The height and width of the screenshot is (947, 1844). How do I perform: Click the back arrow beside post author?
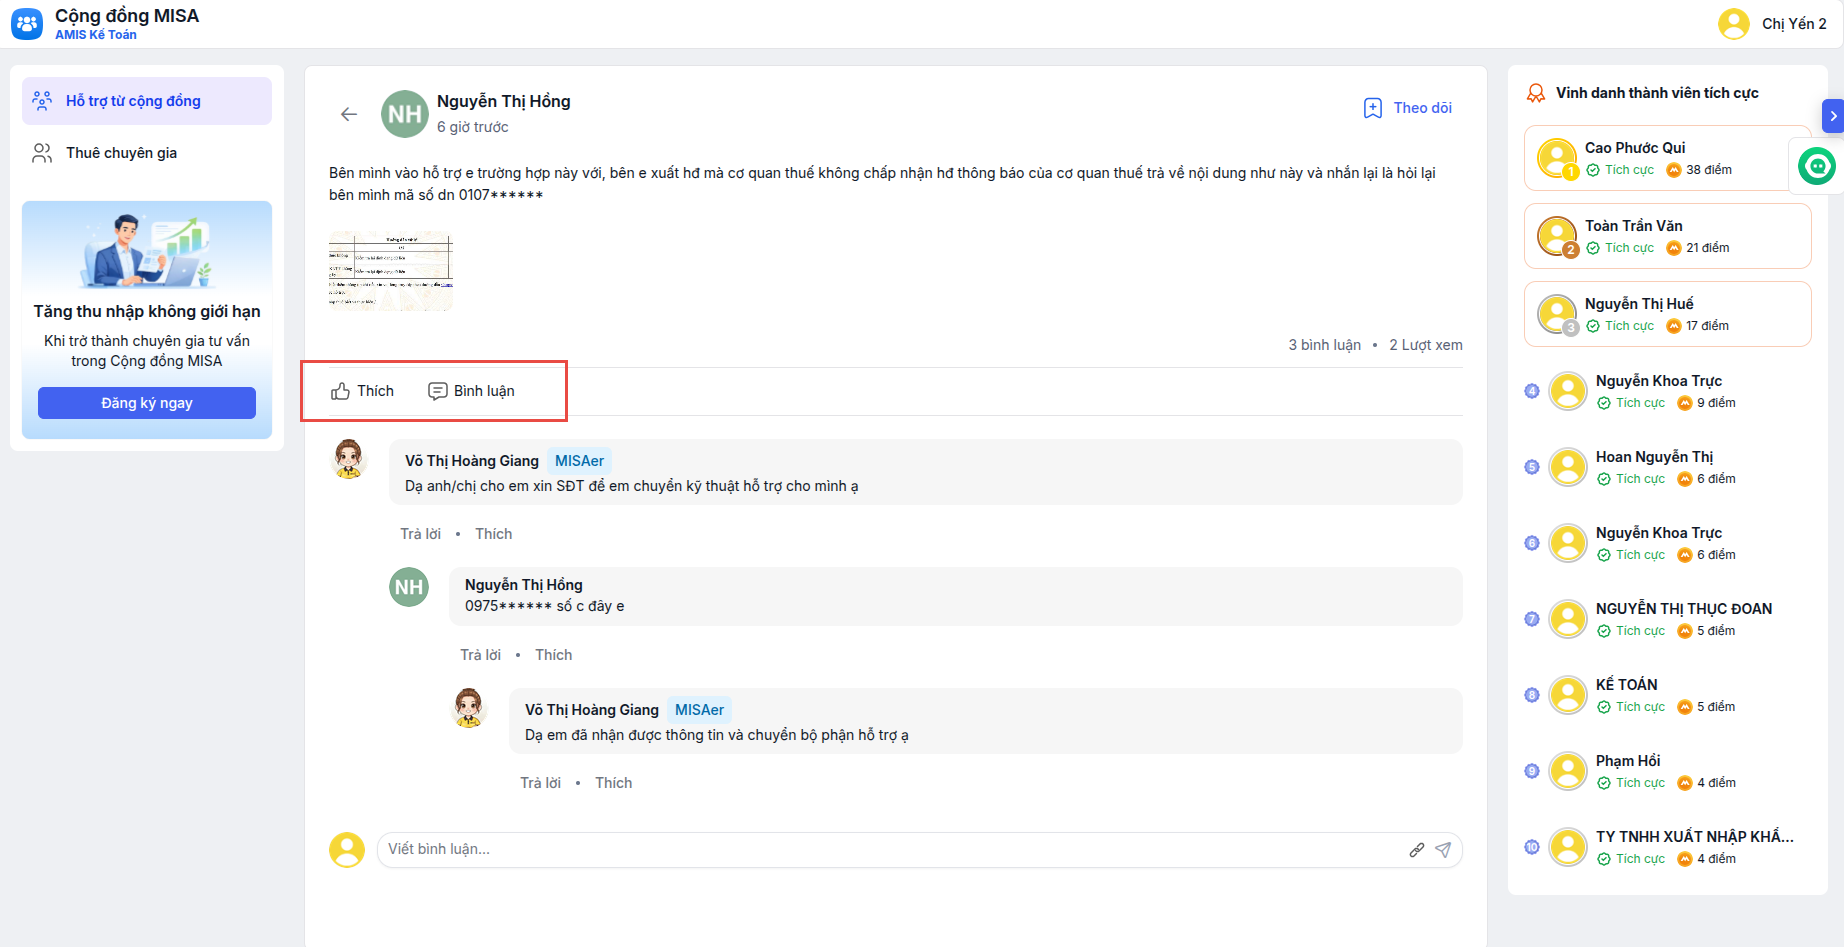(x=349, y=114)
